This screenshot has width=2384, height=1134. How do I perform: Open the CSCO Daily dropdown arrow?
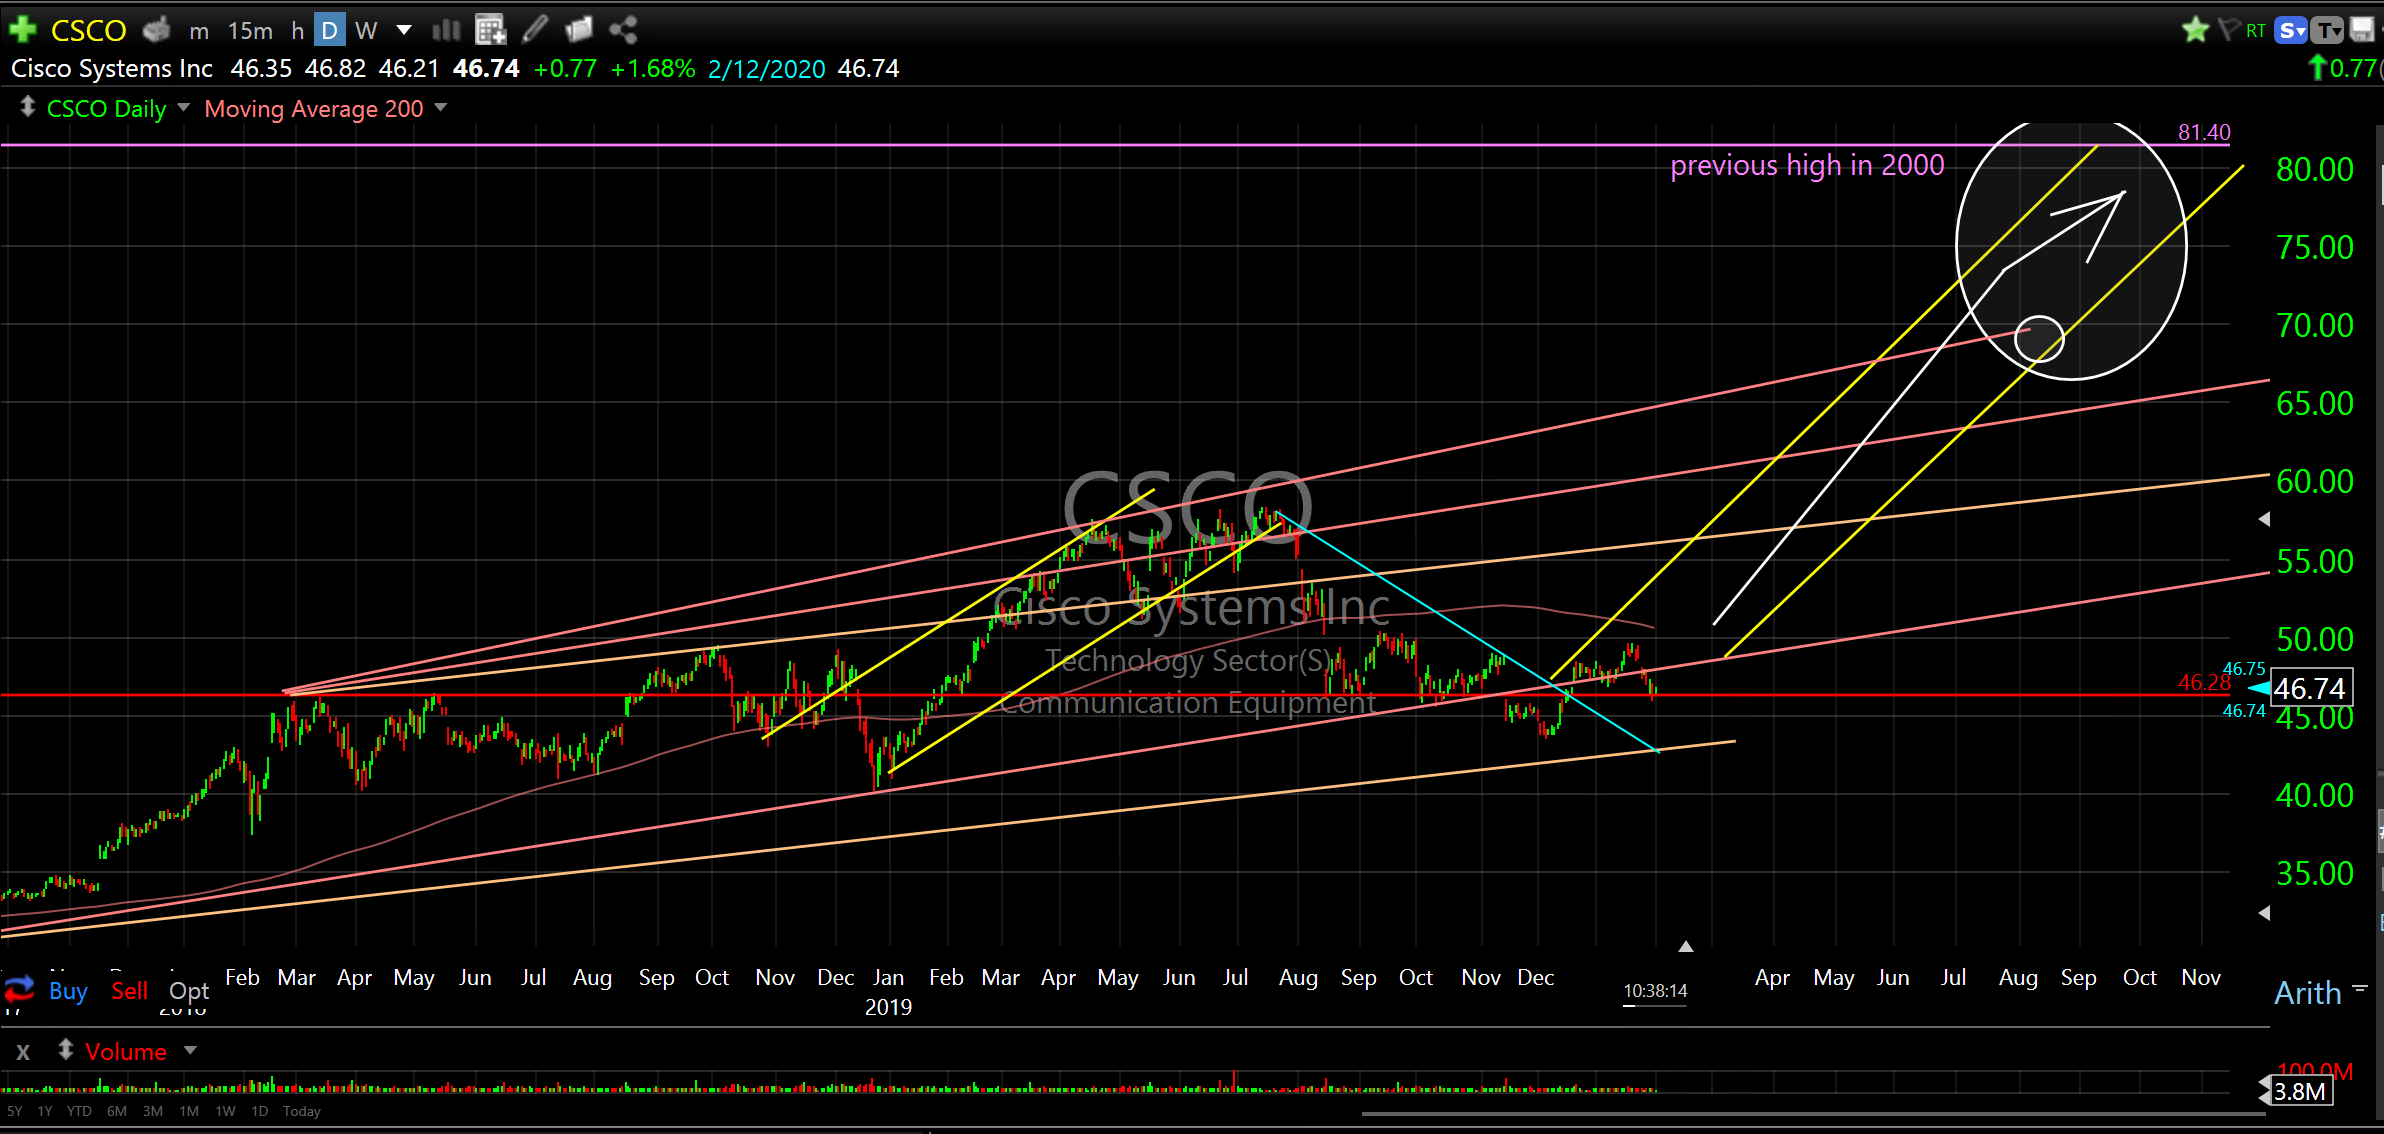(183, 107)
